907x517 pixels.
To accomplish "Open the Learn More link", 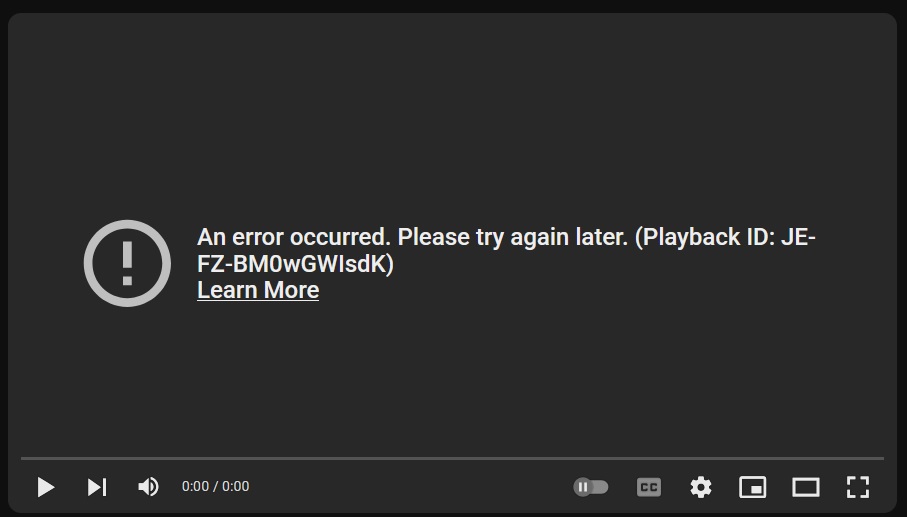I will pos(258,290).
